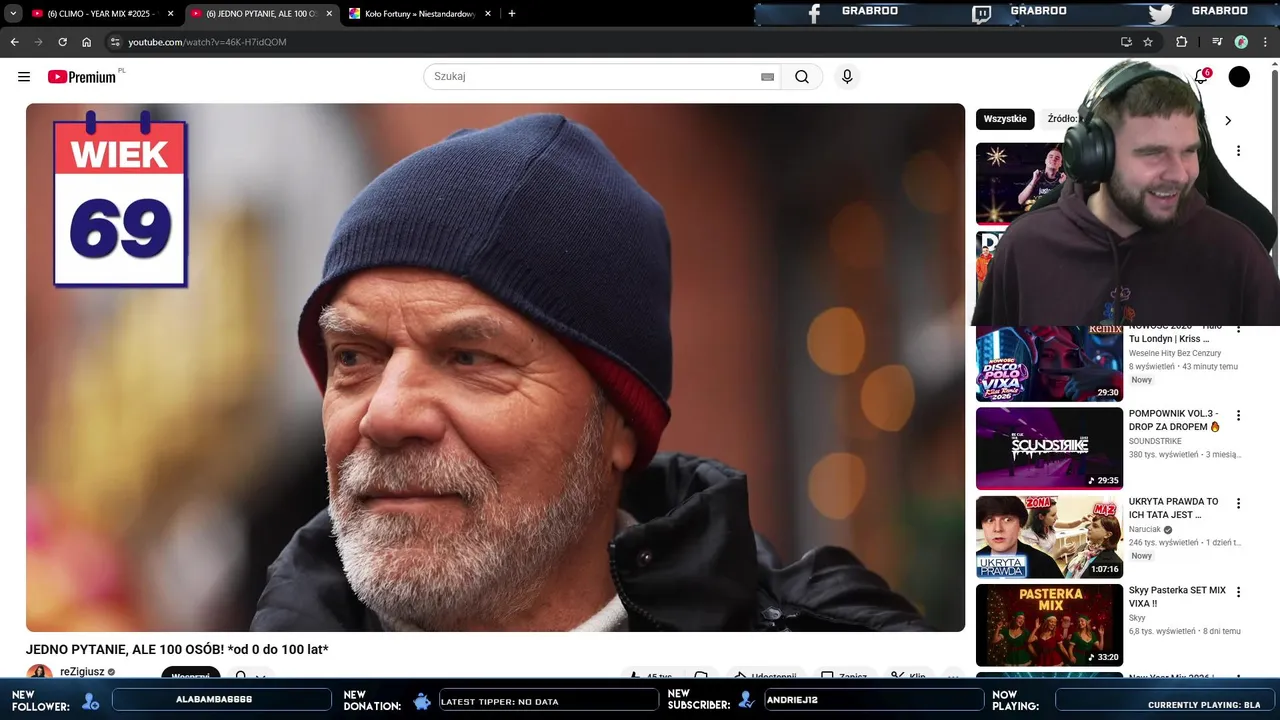Select the Wszystkie filter chip

pyautogui.click(x=1005, y=119)
